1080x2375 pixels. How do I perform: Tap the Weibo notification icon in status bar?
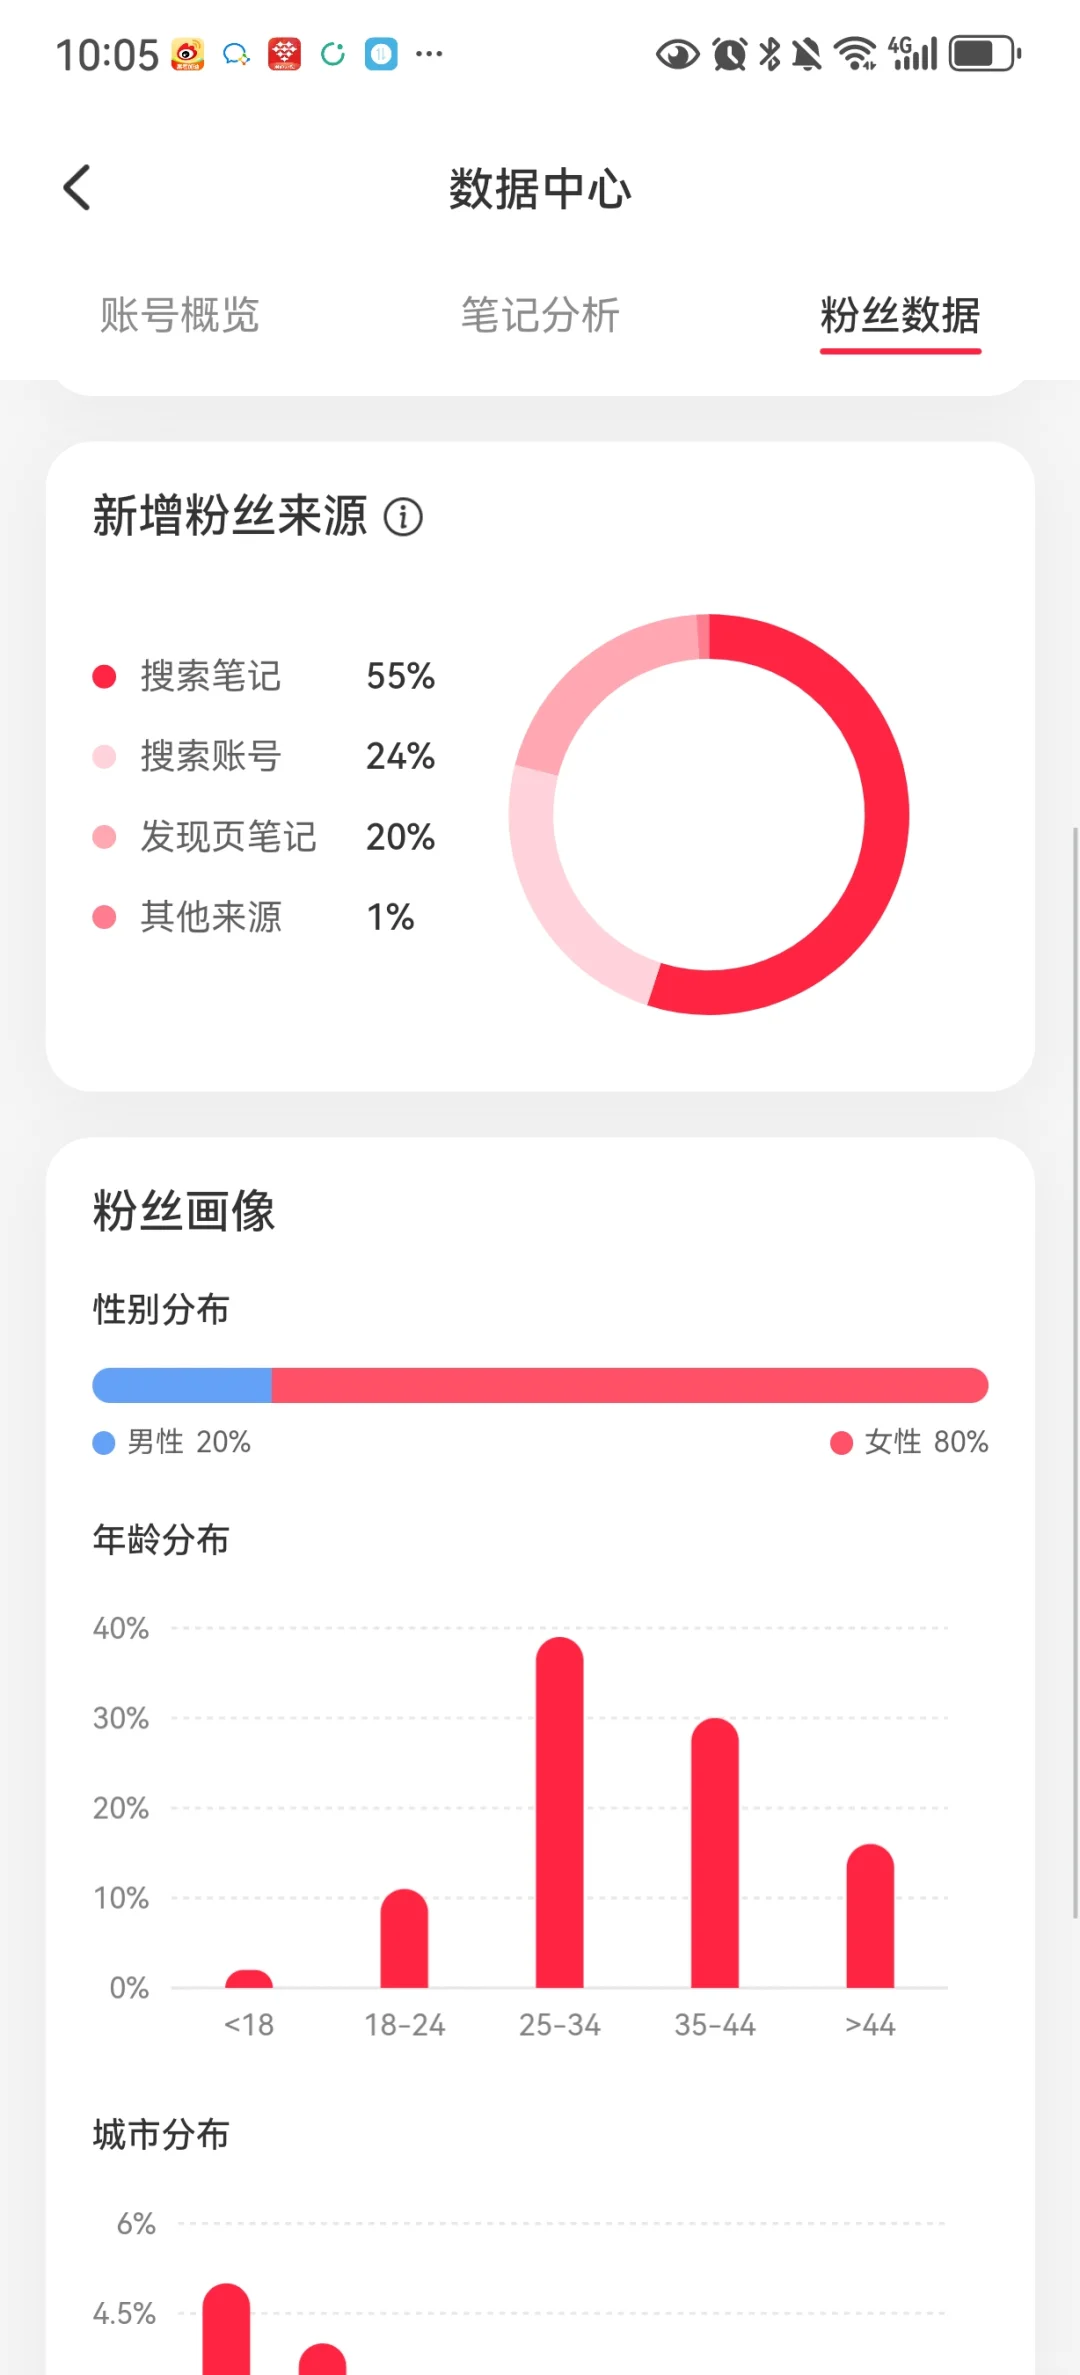pos(187,54)
